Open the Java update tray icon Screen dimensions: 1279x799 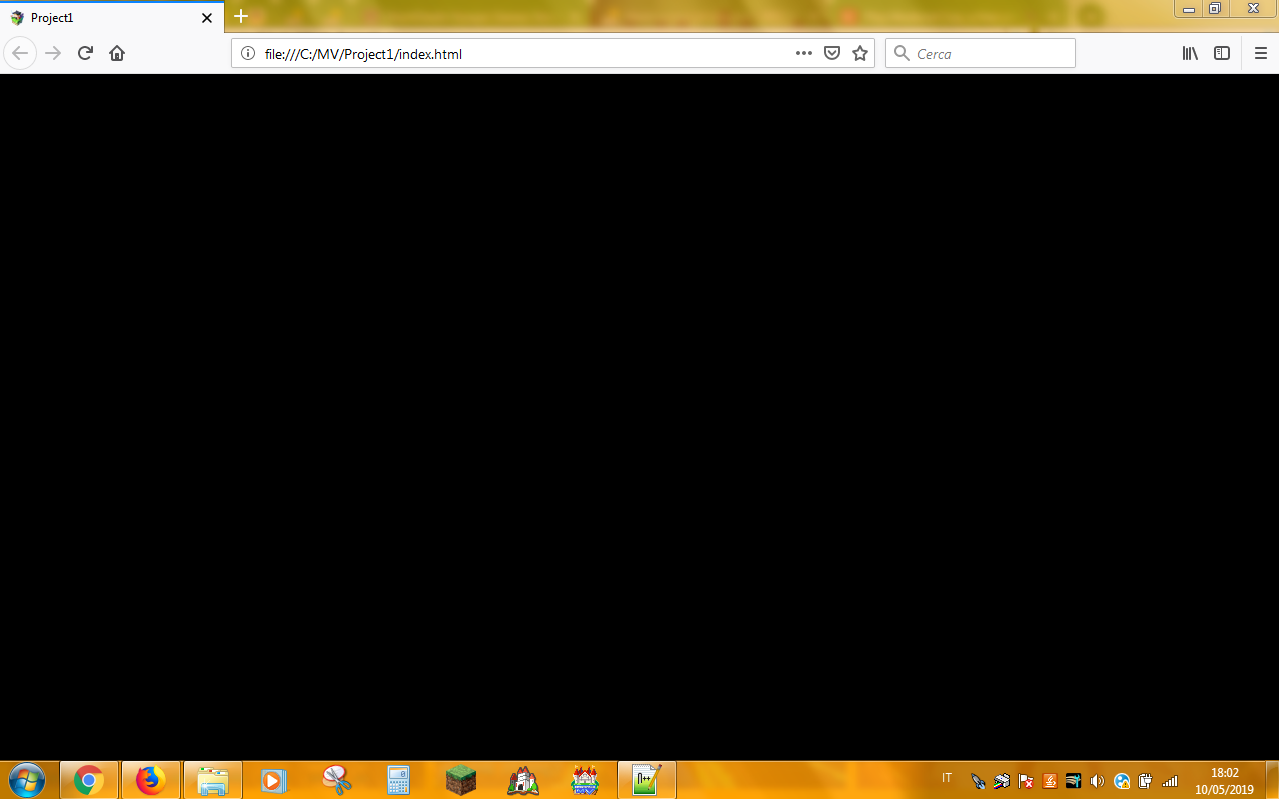(x=1050, y=781)
